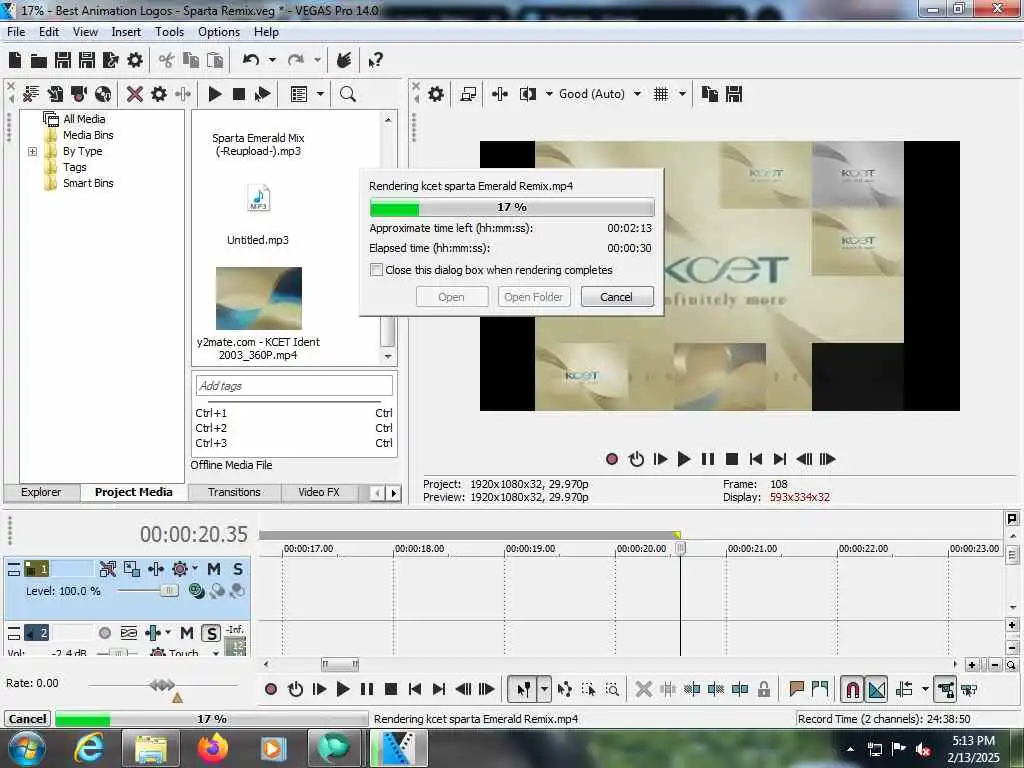Screen dimensions: 1024x768
Task: Switch to the Transitions tab
Action: pos(234,492)
